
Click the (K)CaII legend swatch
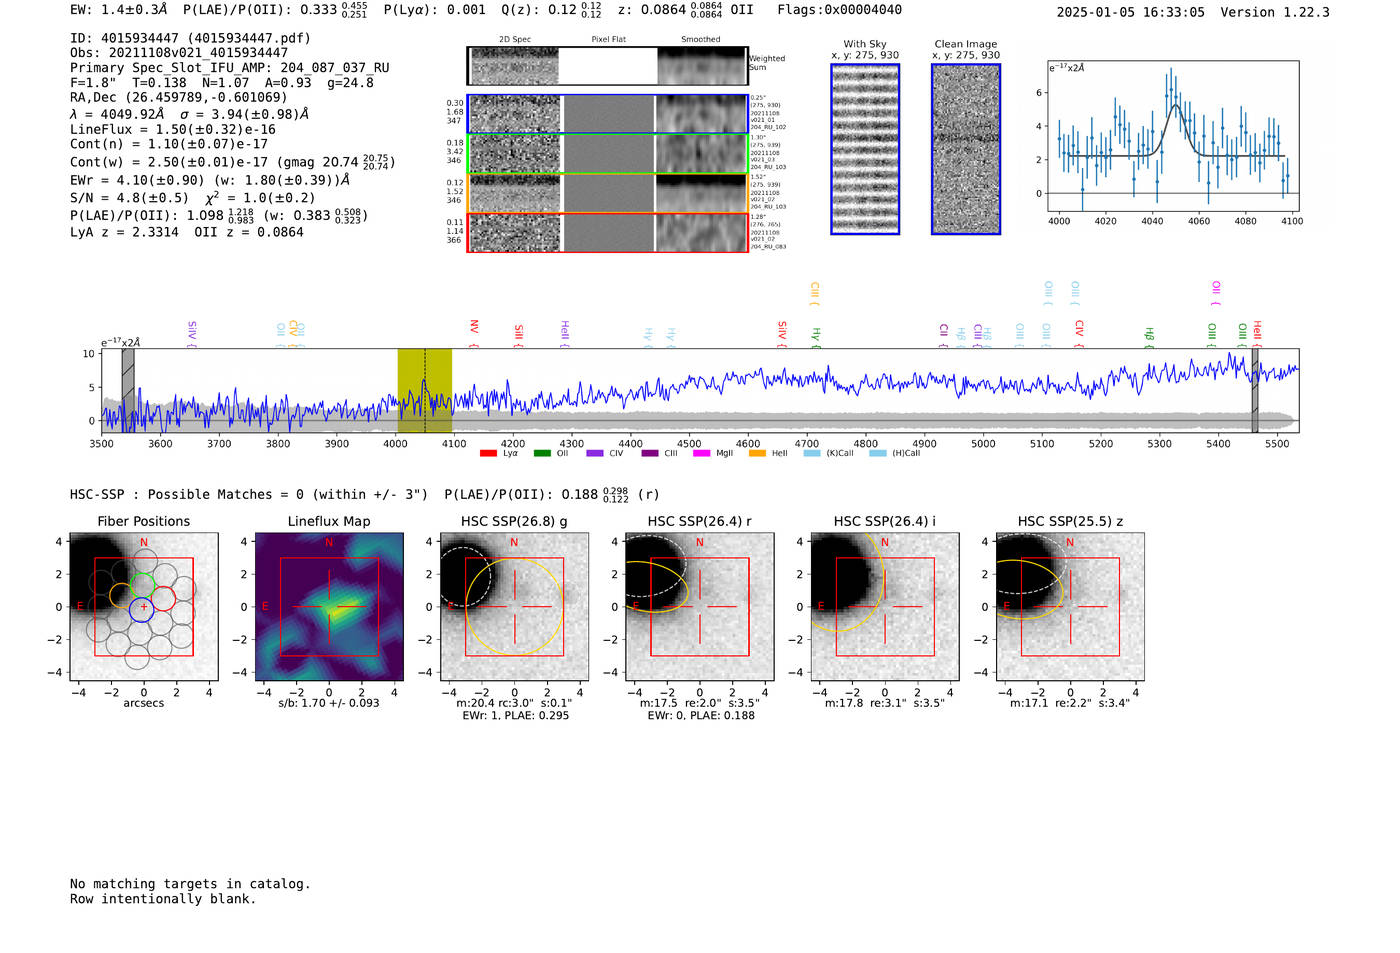811,453
